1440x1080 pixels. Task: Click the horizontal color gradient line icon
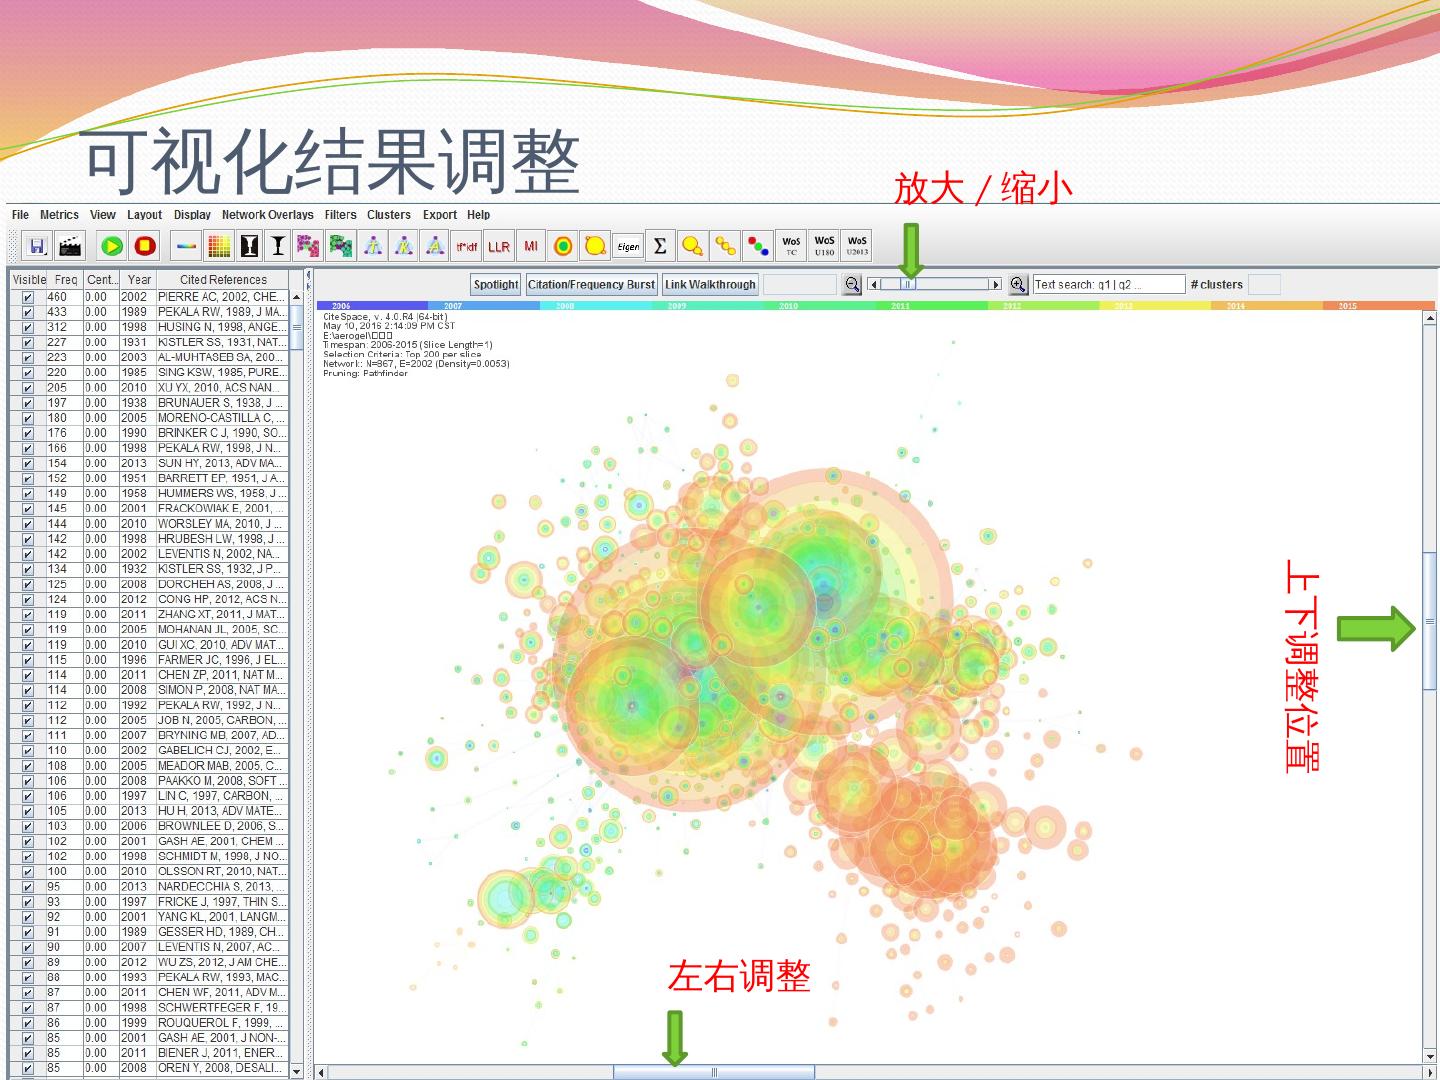coord(187,246)
